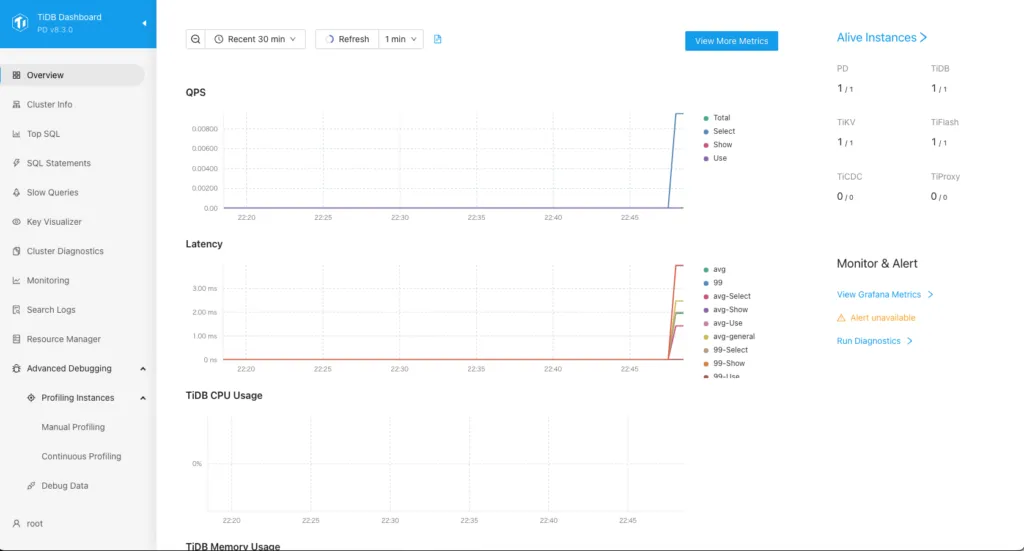Click the Debug Data tool icon

[31, 486]
